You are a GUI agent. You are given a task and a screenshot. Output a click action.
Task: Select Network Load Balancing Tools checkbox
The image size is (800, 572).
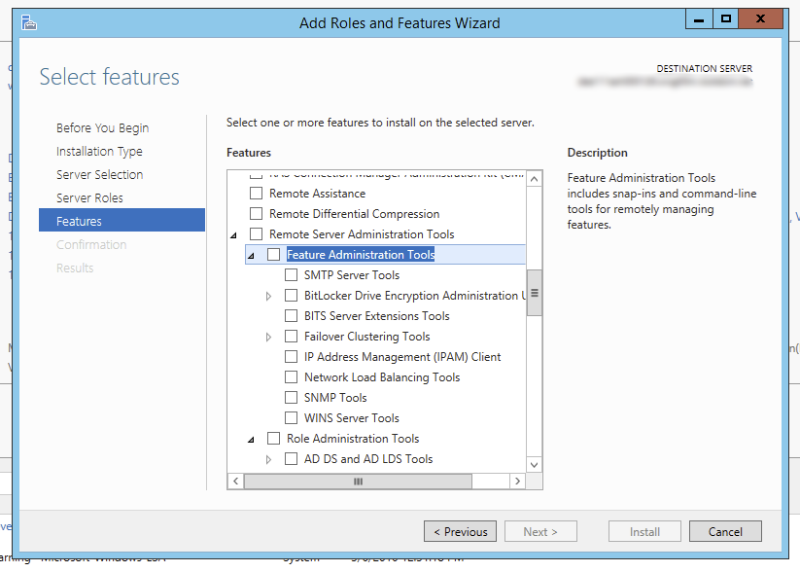[291, 377]
